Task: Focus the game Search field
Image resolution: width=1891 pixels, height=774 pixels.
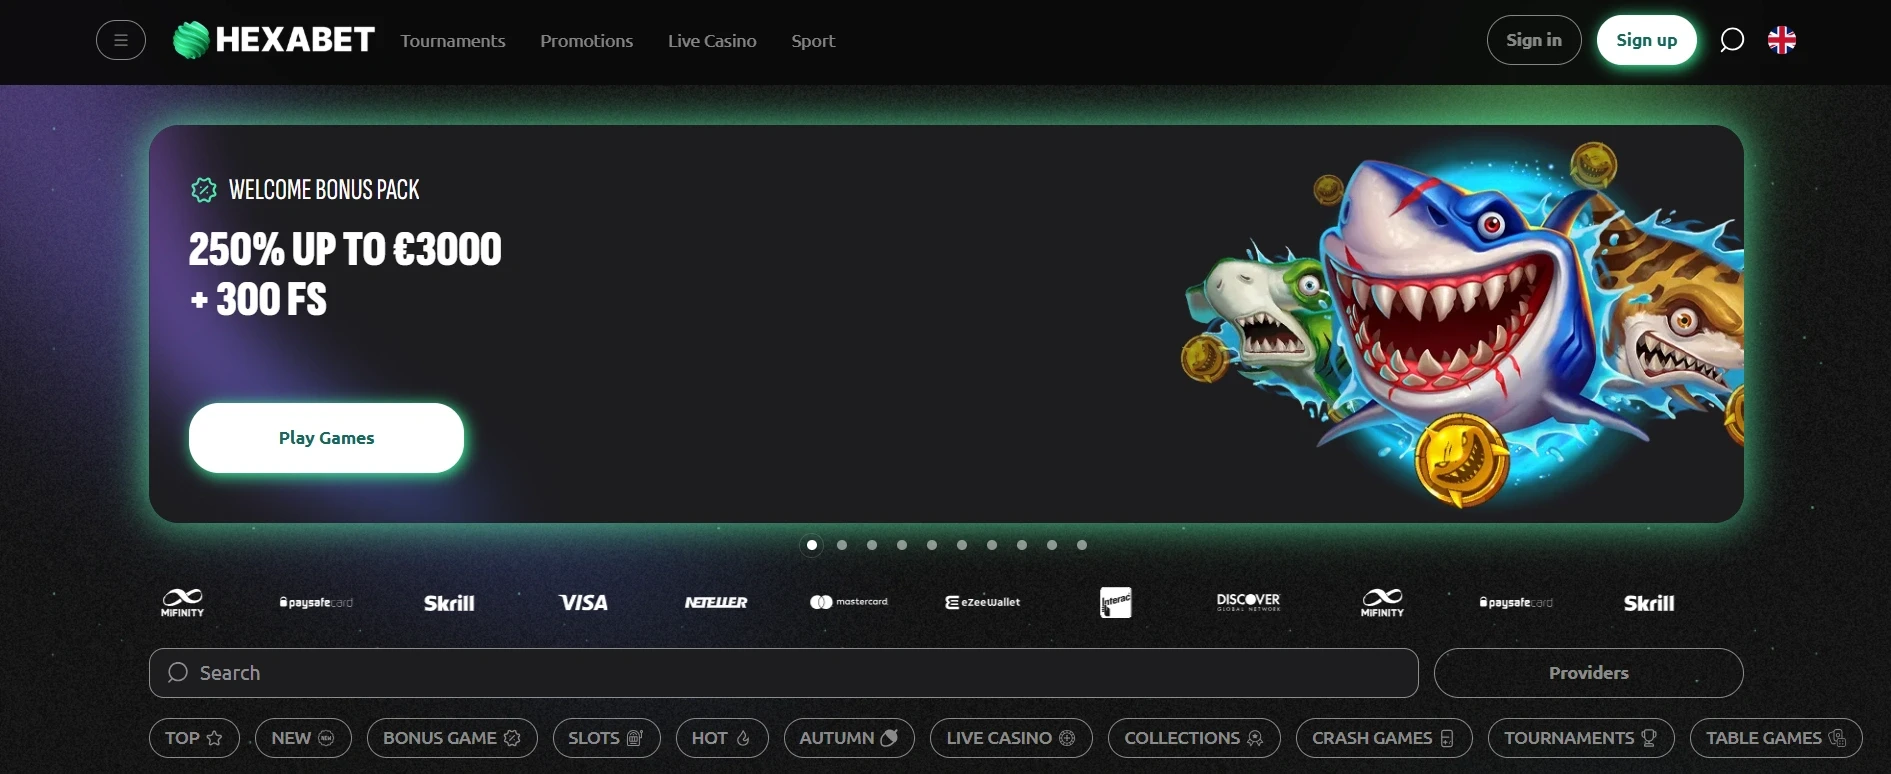Action: [784, 673]
